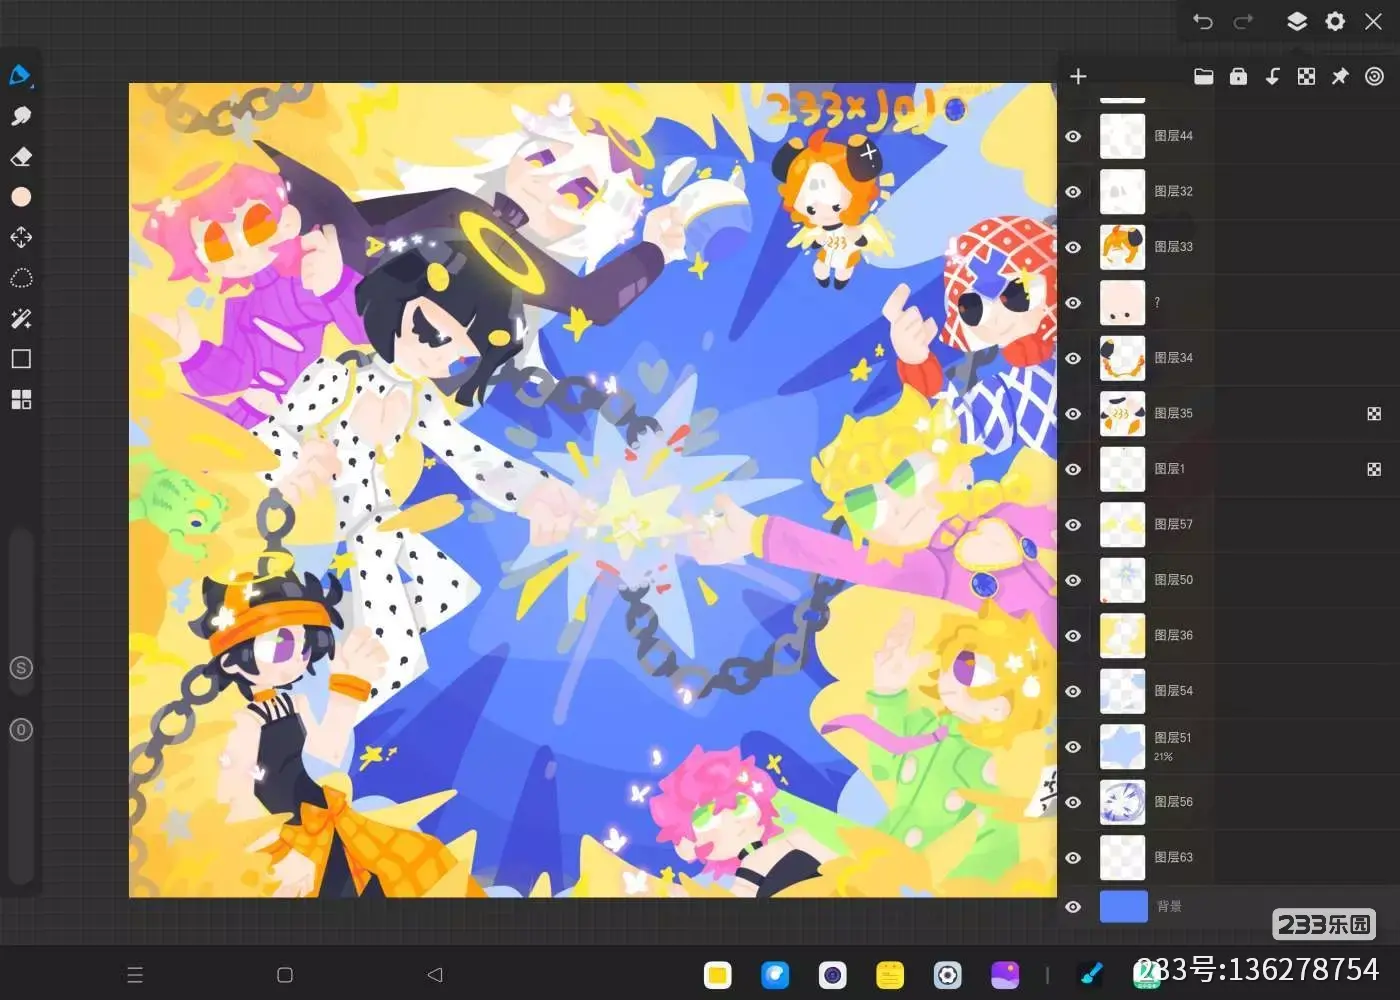
Task: Toggle visibility of layer 图层54
Action: [1073, 691]
